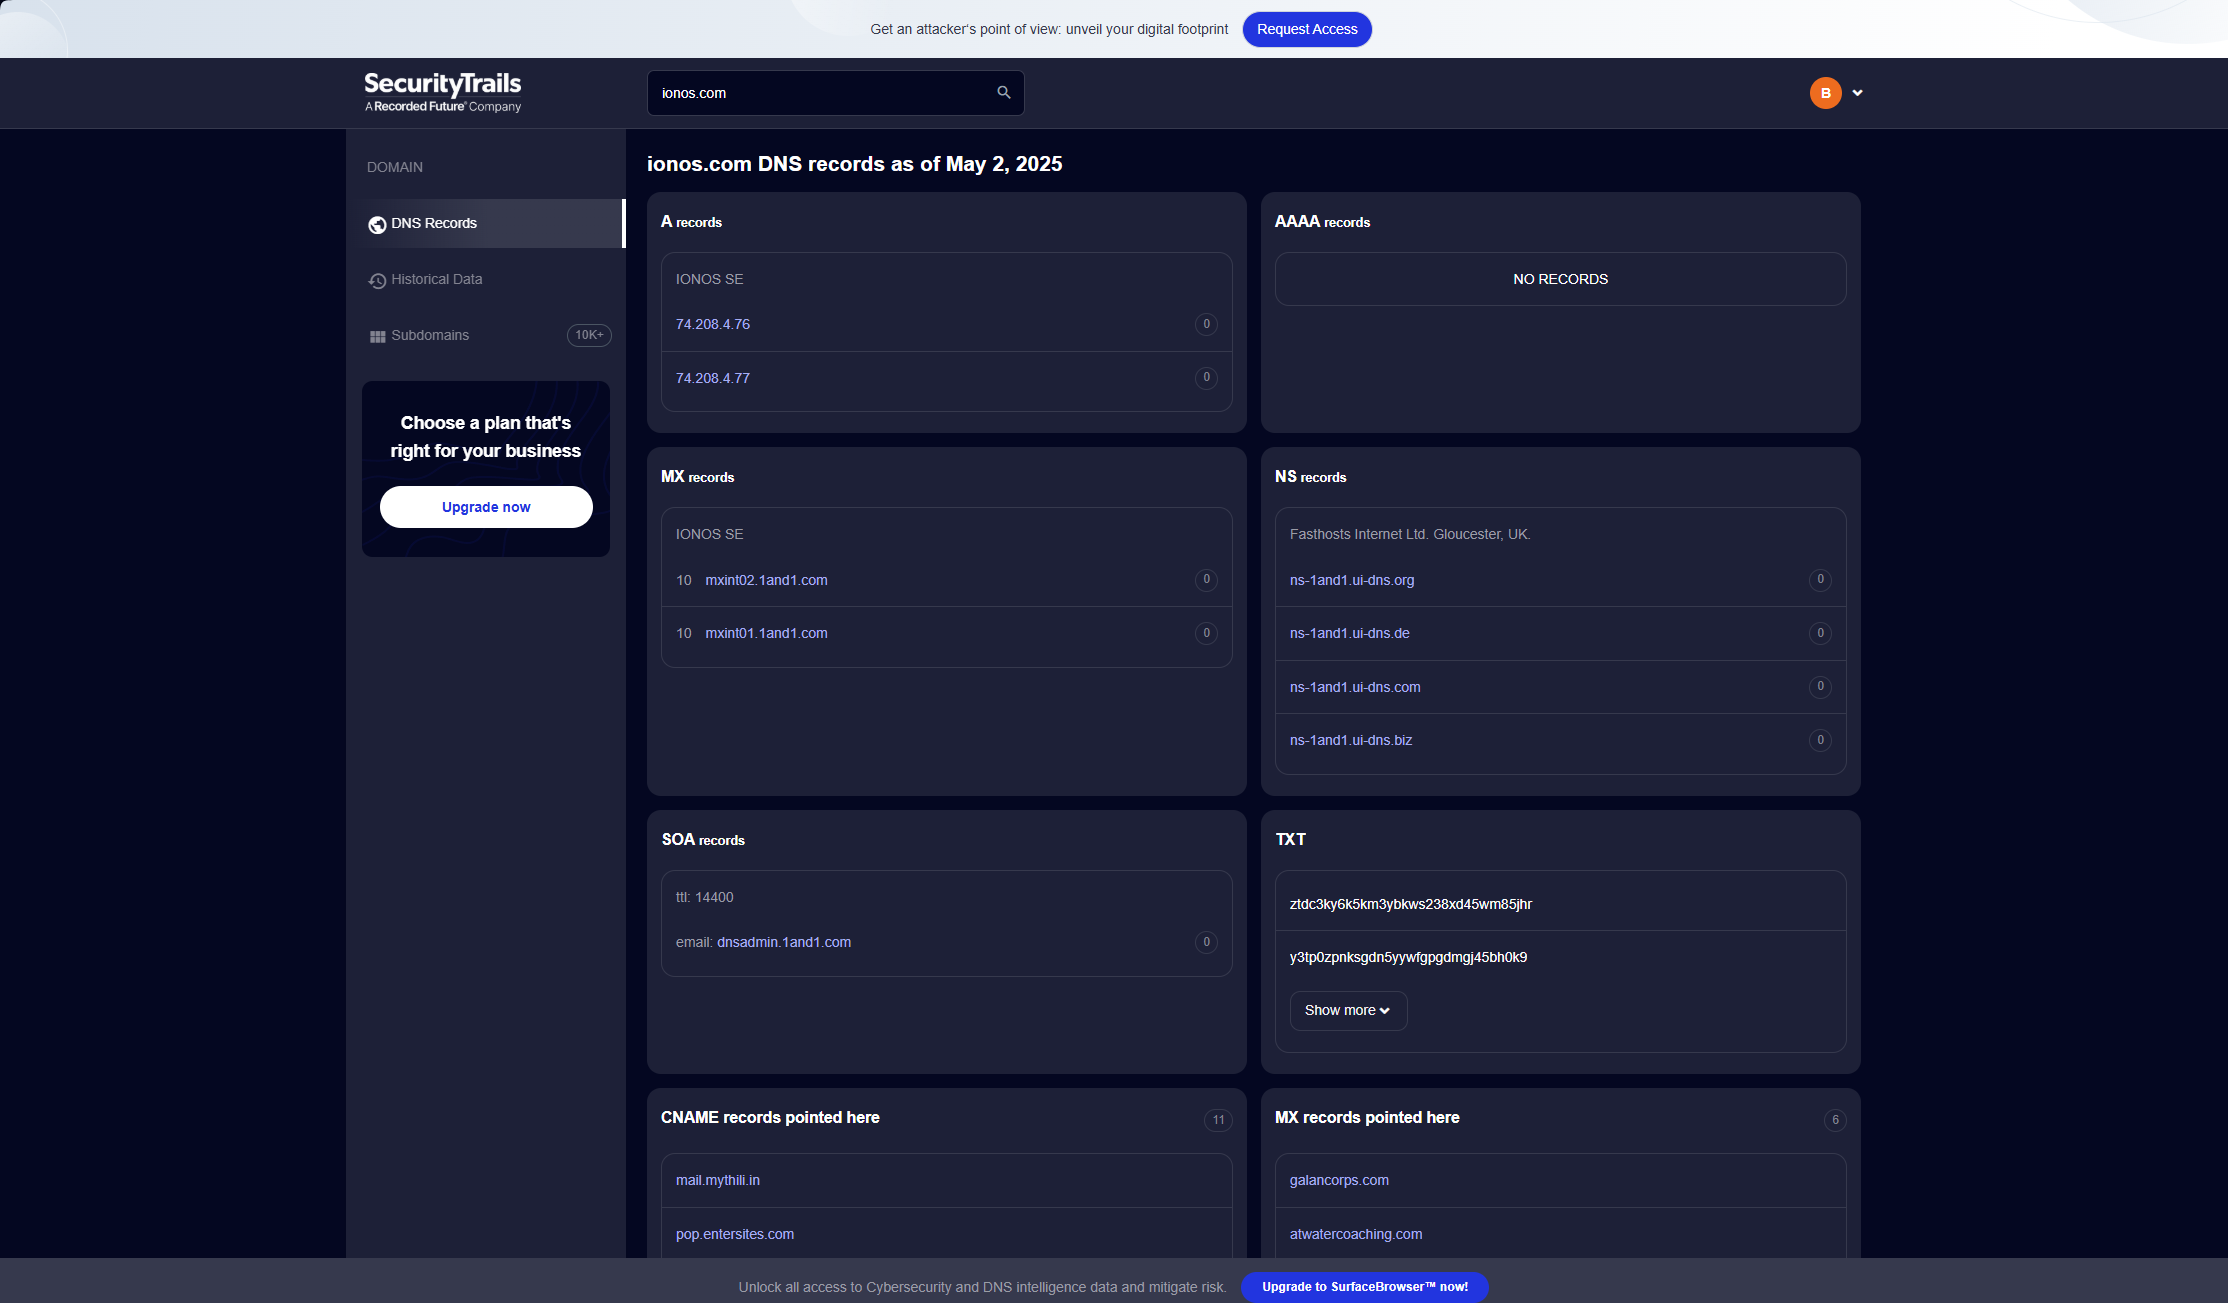Click Upgrade to SurfaceBrowser now button
This screenshot has height=1303, width=2228.
point(1365,1287)
